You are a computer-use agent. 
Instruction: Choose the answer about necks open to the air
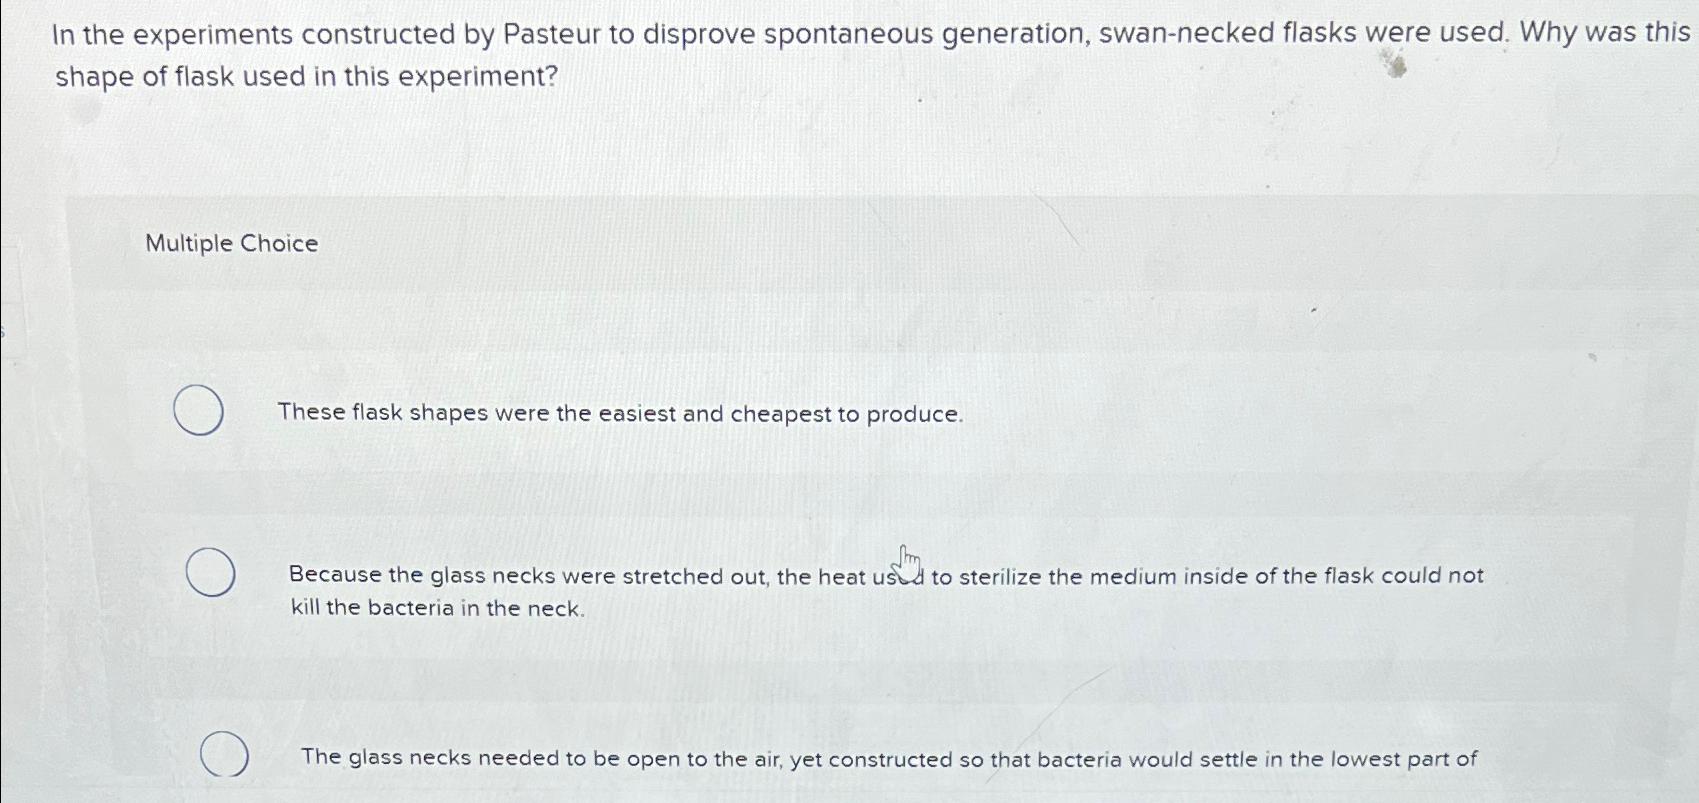[888, 759]
